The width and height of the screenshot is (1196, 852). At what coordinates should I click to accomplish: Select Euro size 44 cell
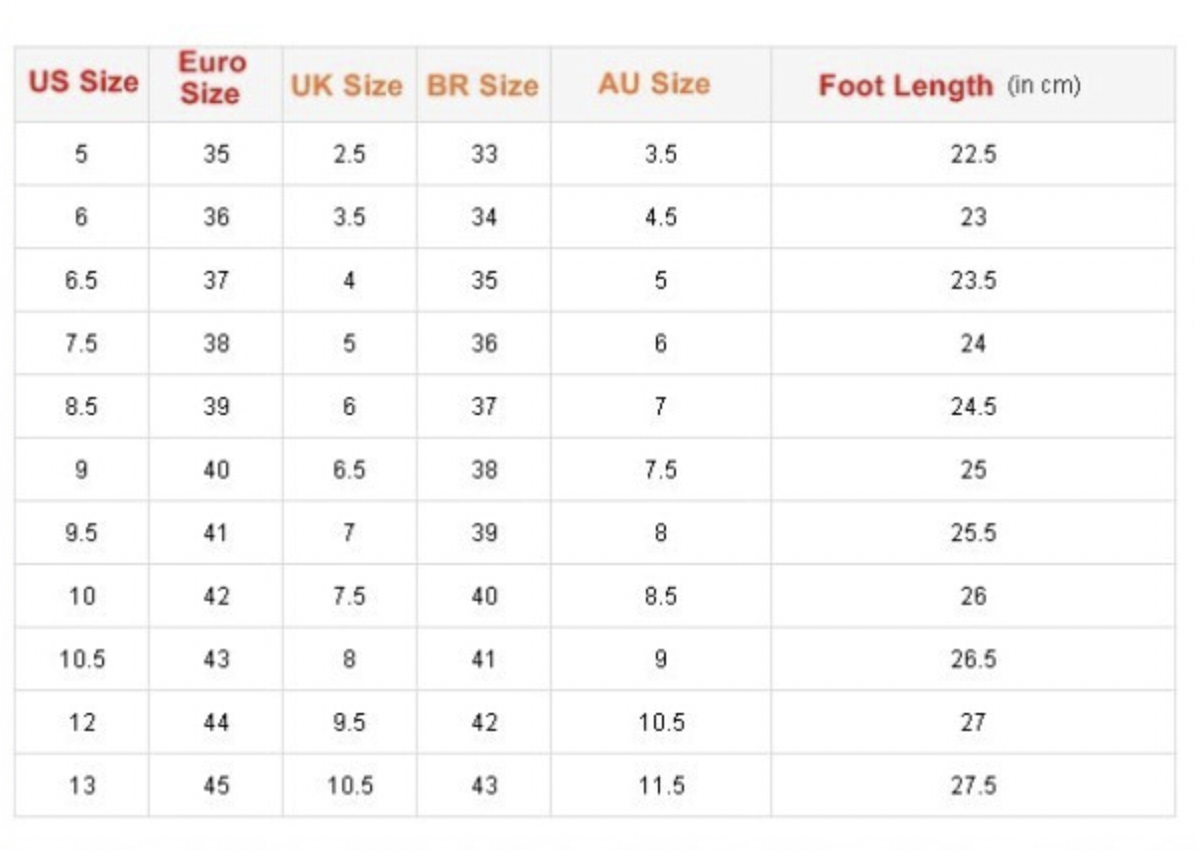coord(216,722)
